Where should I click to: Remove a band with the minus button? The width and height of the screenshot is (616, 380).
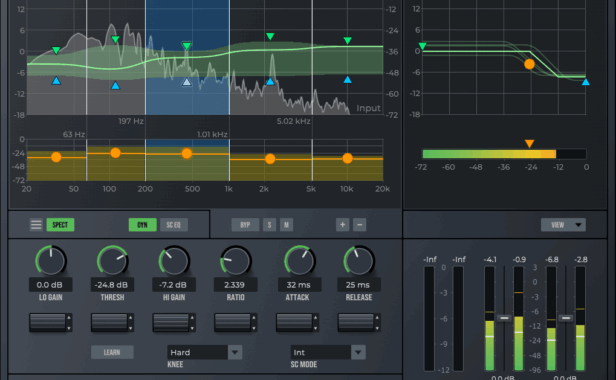click(359, 225)
